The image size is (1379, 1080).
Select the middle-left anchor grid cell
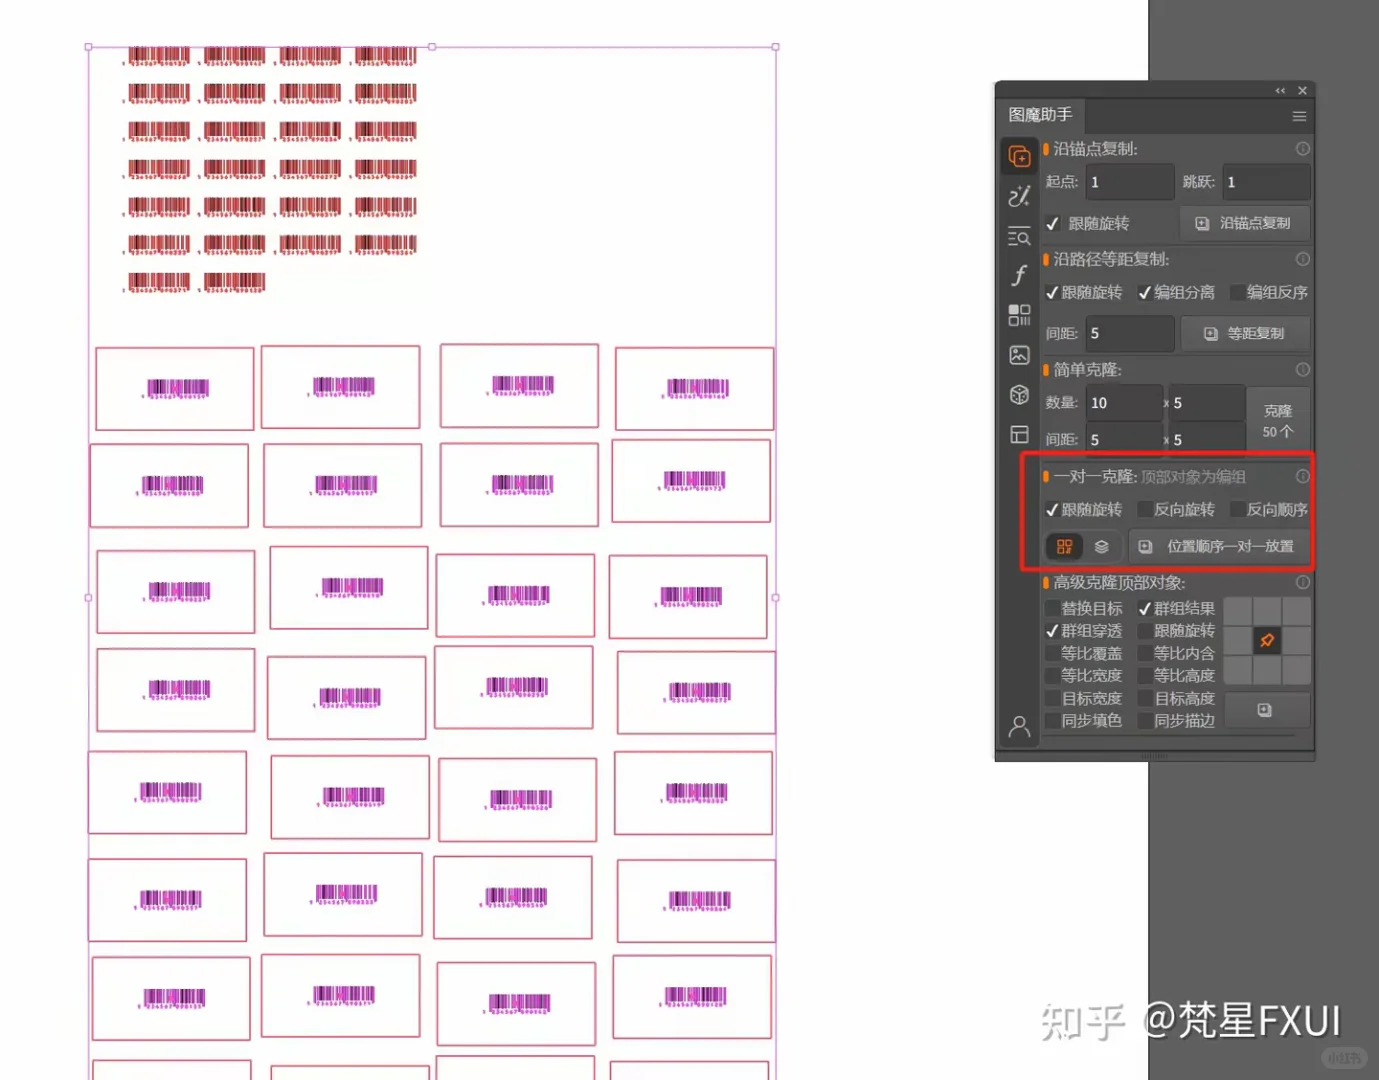click(1238, 640)
